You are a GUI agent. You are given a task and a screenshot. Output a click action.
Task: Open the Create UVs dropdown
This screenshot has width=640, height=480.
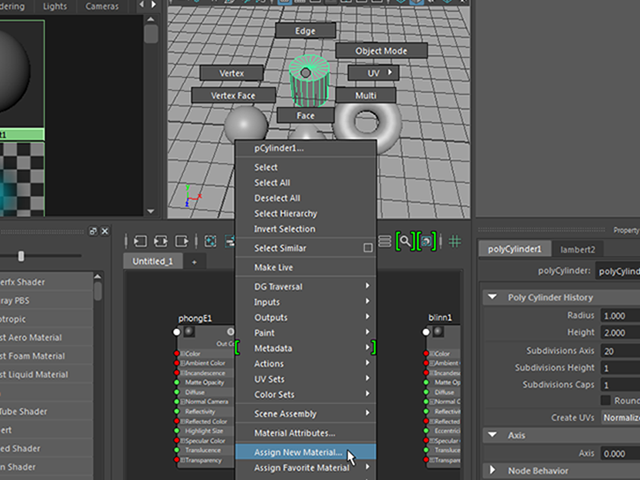coord(621,418)
